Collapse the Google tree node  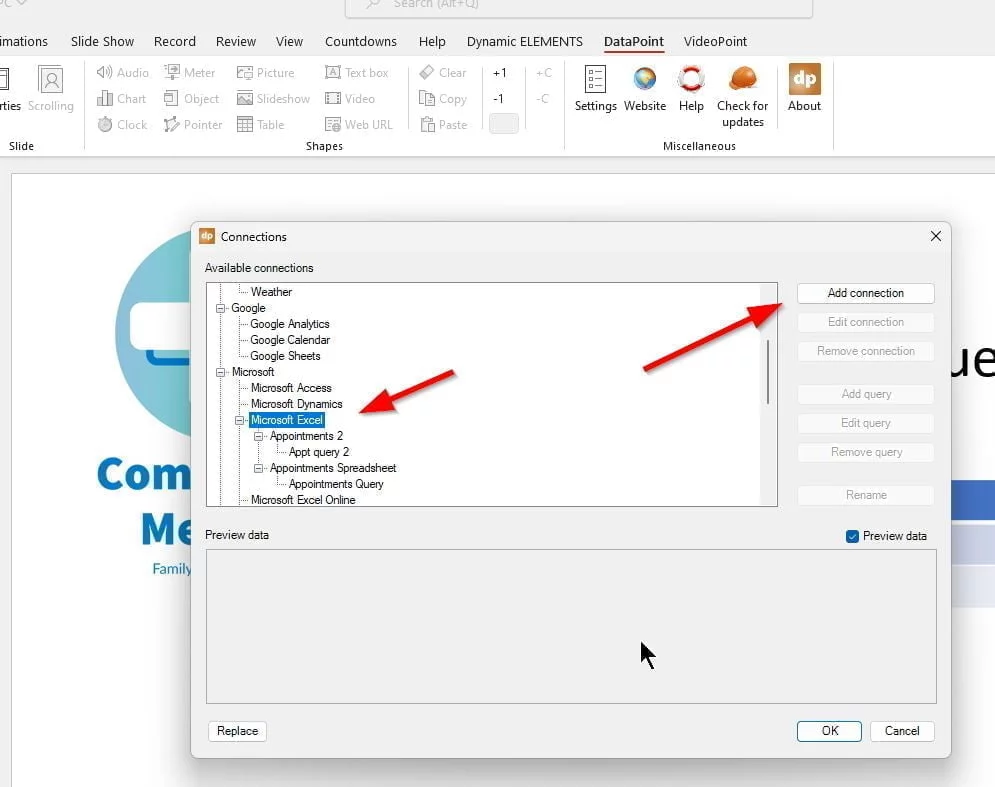pos(222,308)
